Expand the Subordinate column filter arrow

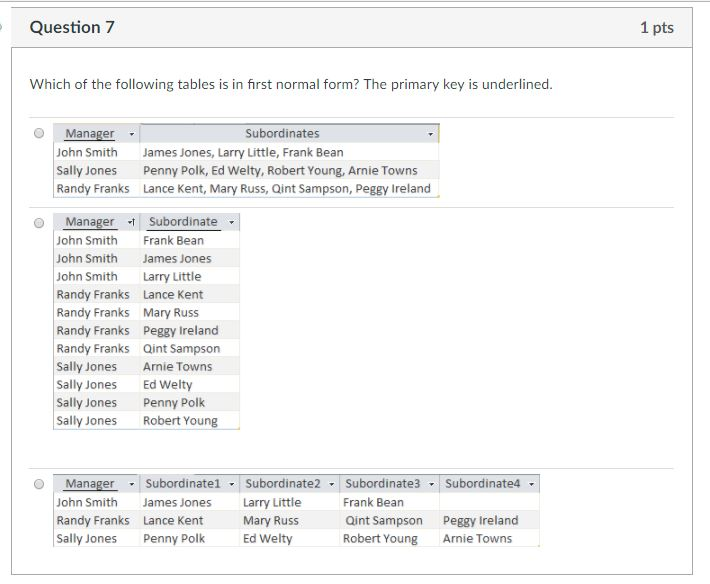pos(231,222)
